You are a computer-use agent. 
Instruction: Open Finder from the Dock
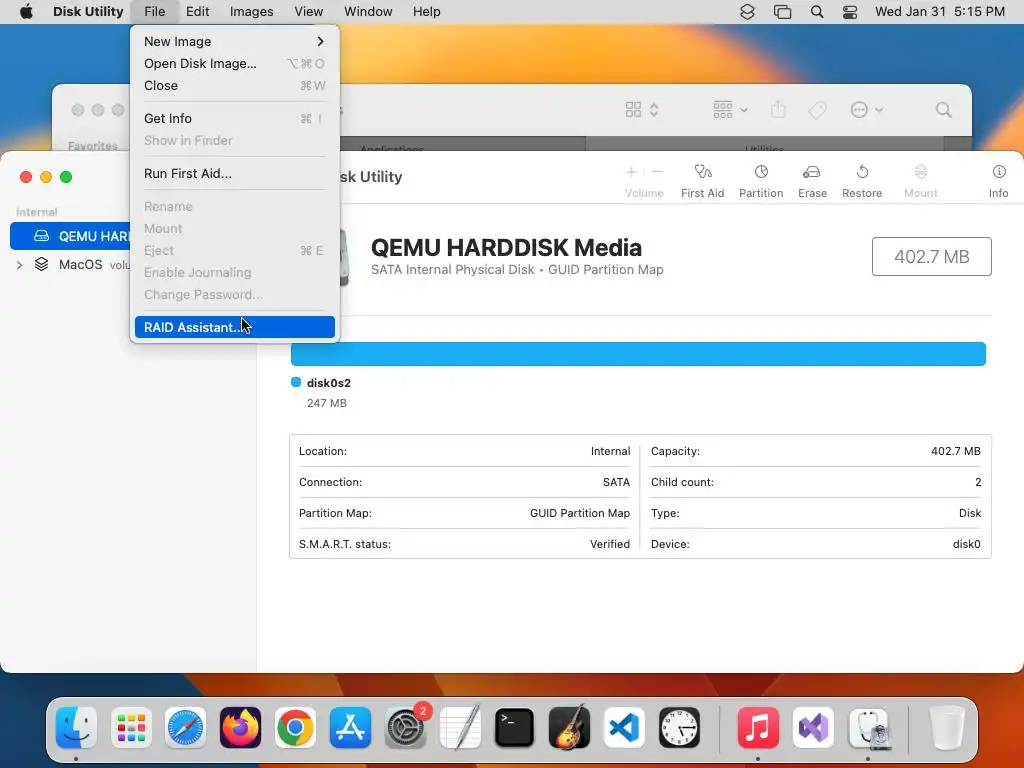click(x=76, y=728)
